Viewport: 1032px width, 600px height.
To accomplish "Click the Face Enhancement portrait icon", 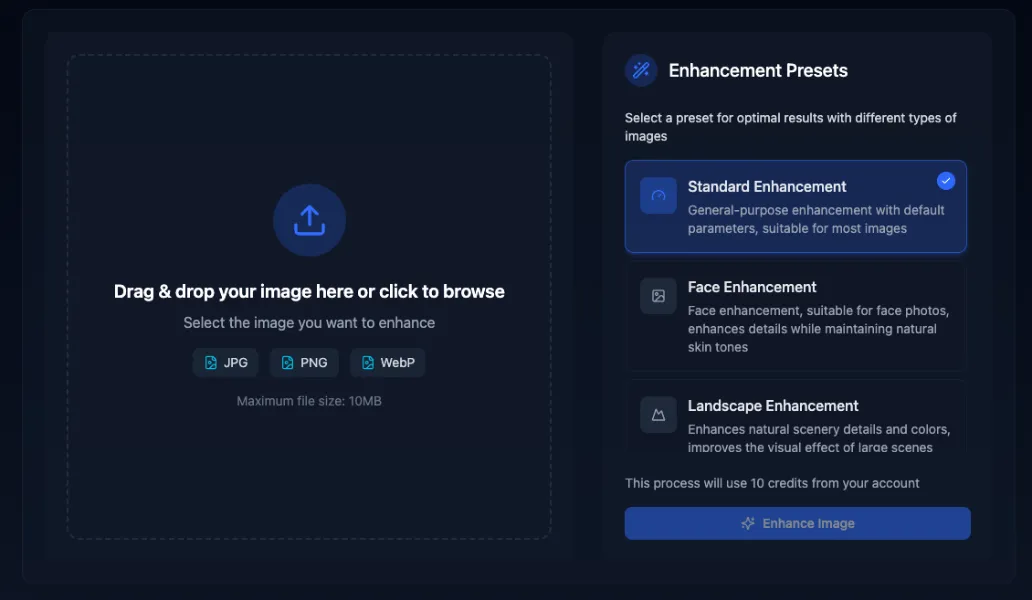I will coord(658,296).
